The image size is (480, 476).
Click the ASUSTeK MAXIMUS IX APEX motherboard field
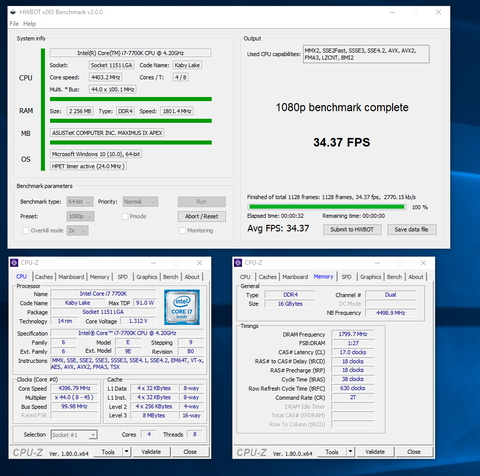[x=107, y=133]
